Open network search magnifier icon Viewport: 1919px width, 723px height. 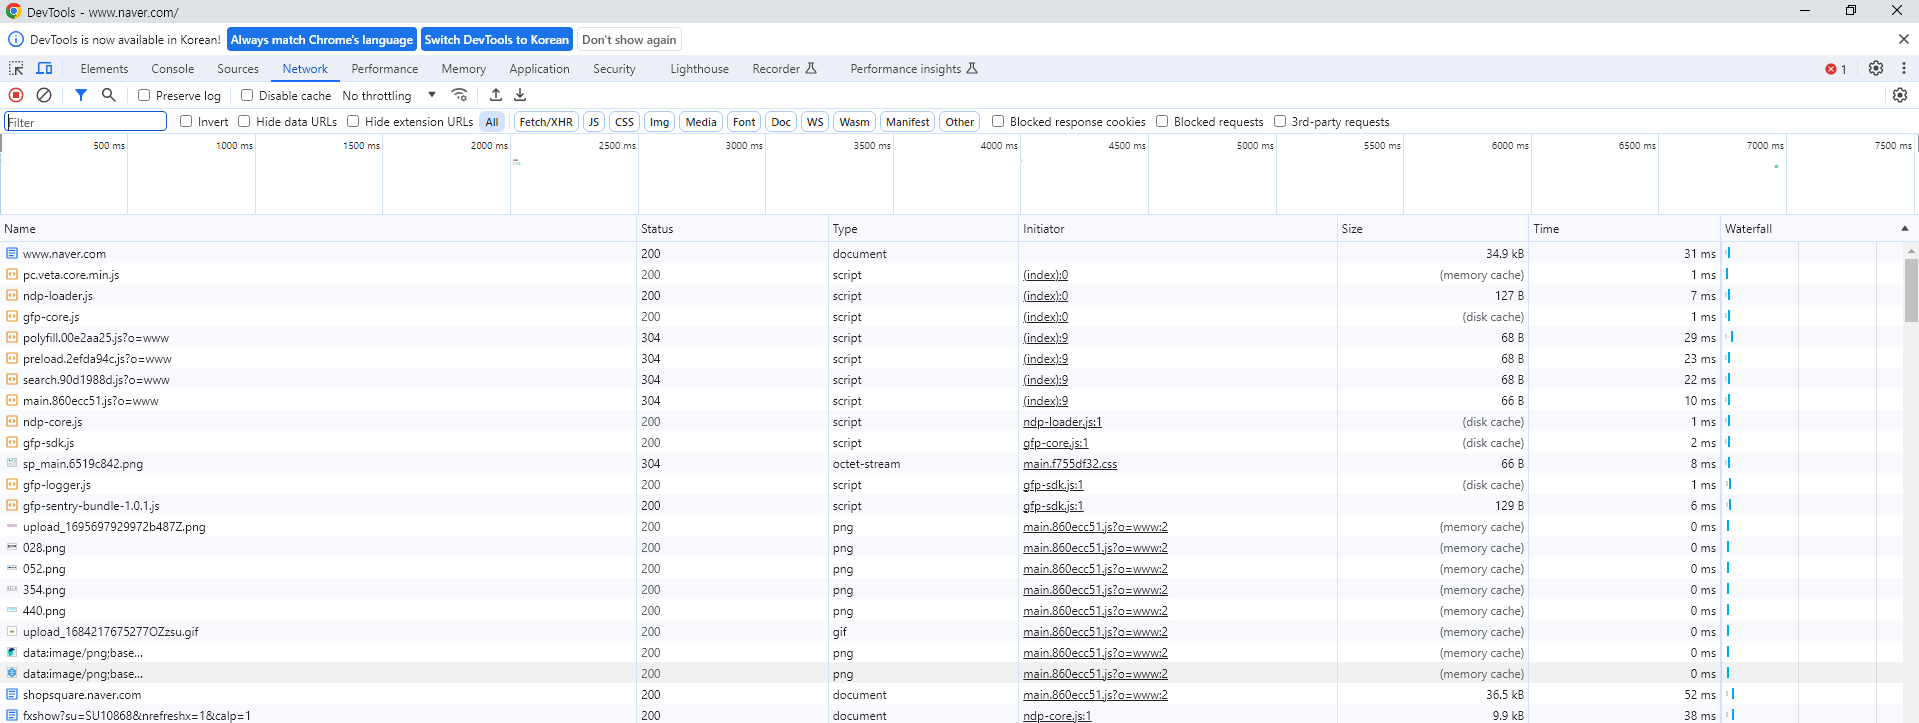point(109,95)
